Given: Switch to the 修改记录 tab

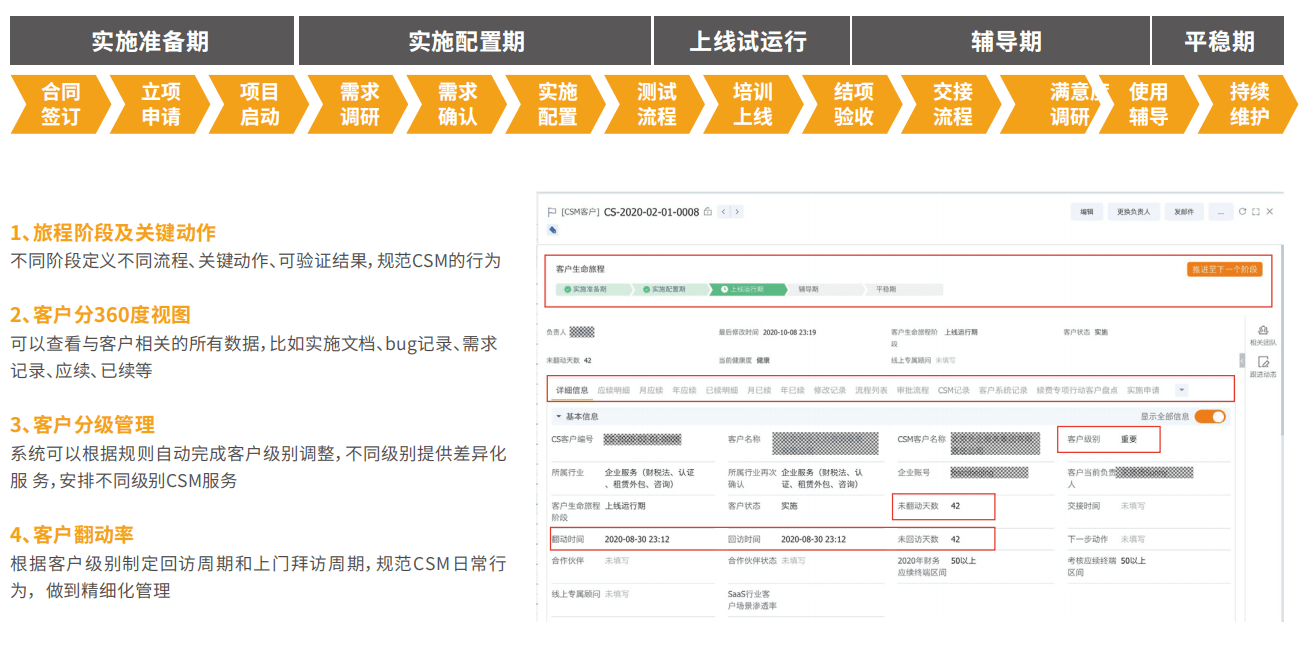Looking at the screenshot, I should 830,390.
